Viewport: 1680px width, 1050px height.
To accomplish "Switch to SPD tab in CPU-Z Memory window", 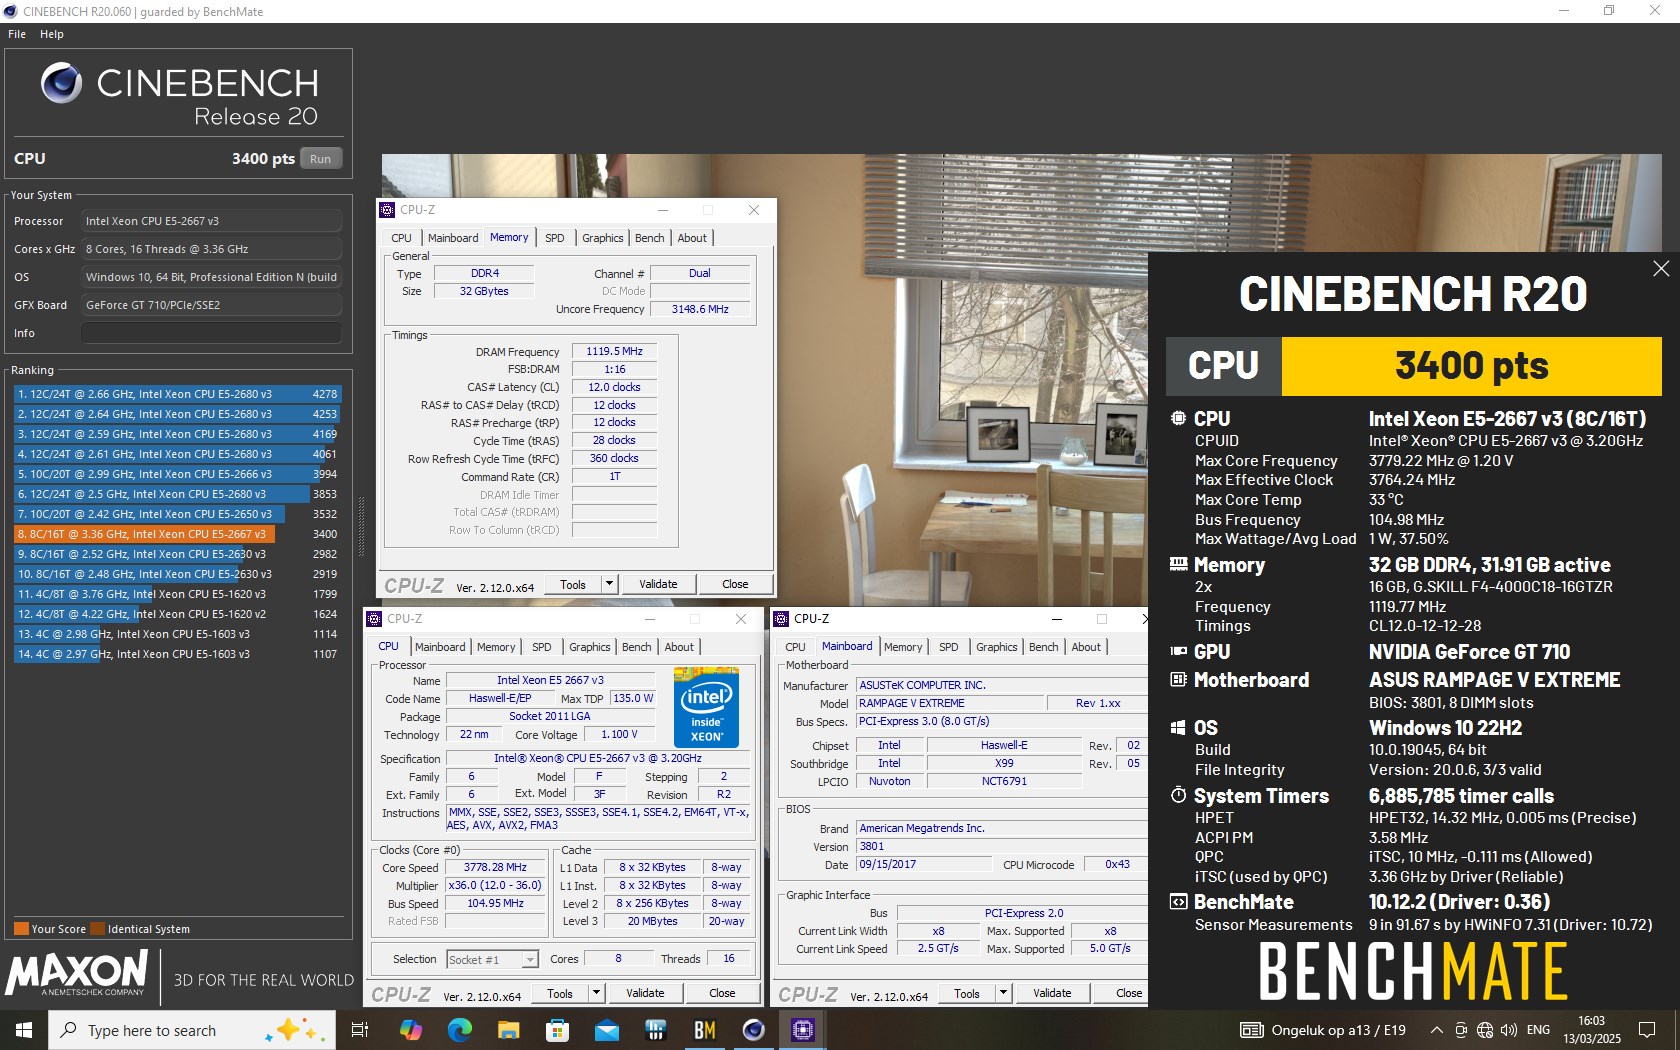I will [555, 238].
